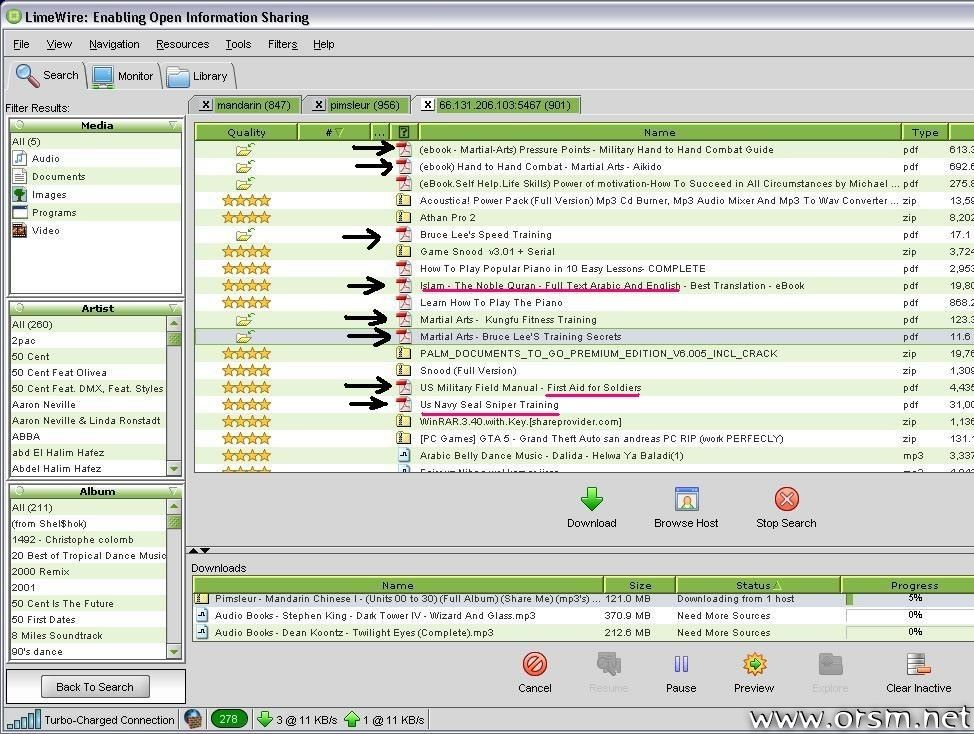
Task: Click the zip icon for Pimsleur download row
Action: [202, 599]
